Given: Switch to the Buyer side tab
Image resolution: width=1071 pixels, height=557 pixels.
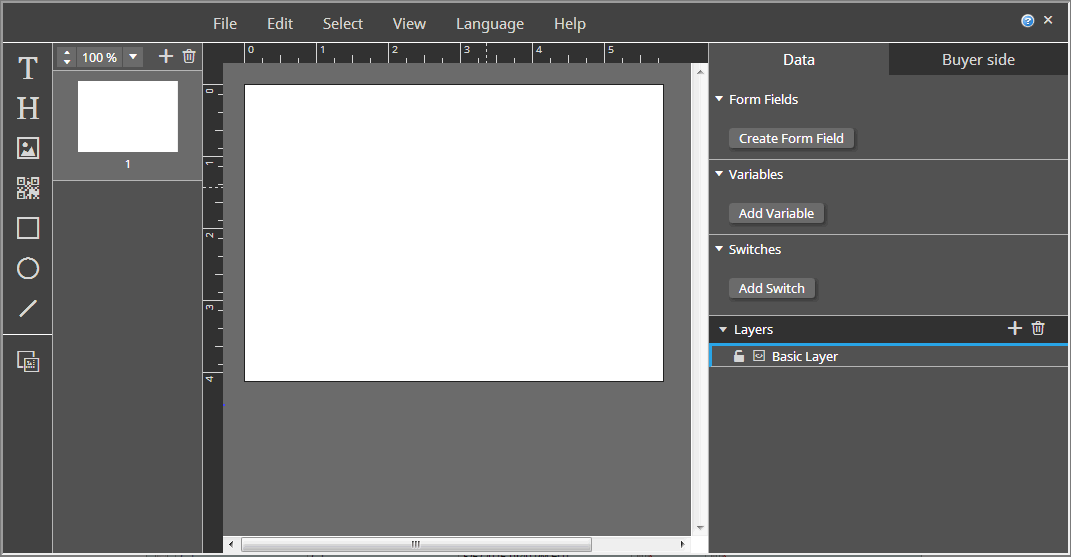Looking at the screenshot, I should coord(978,60).
